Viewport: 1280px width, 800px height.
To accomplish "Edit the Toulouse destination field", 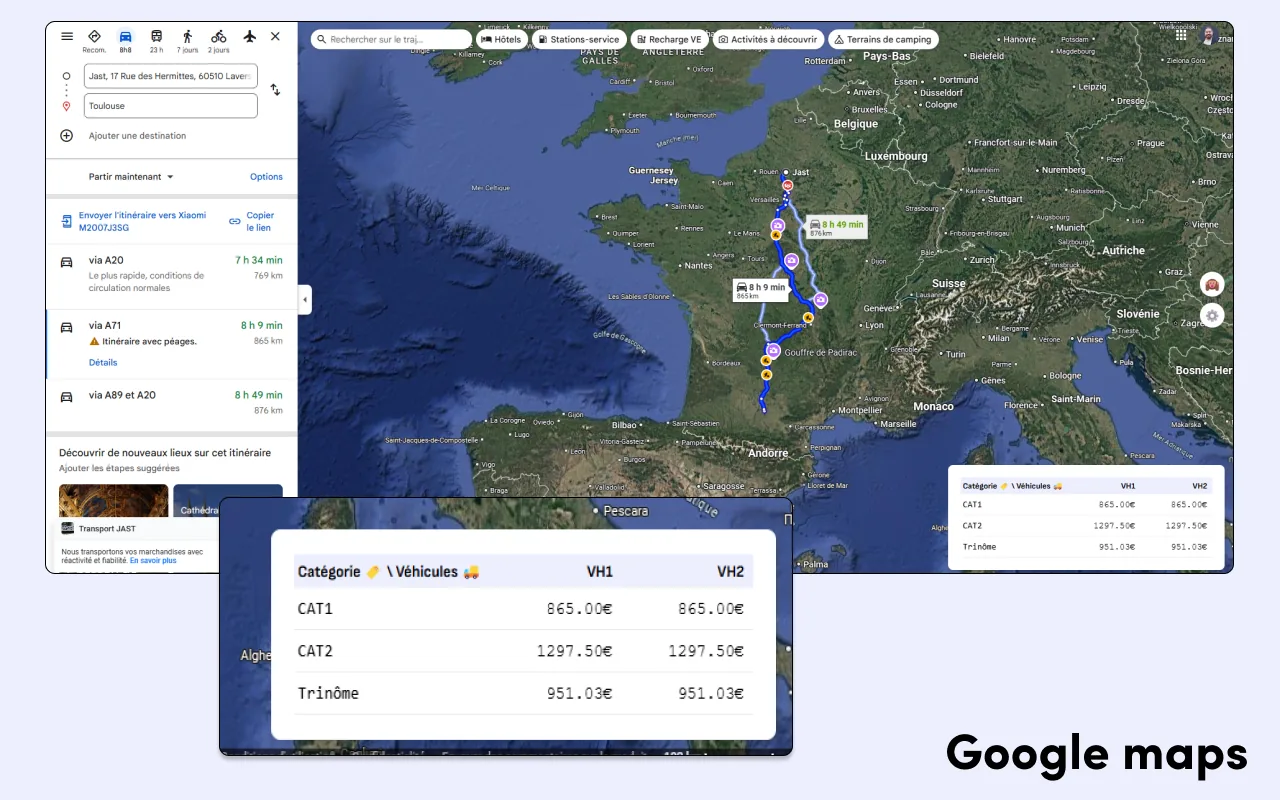I will (x=170, y=106).
